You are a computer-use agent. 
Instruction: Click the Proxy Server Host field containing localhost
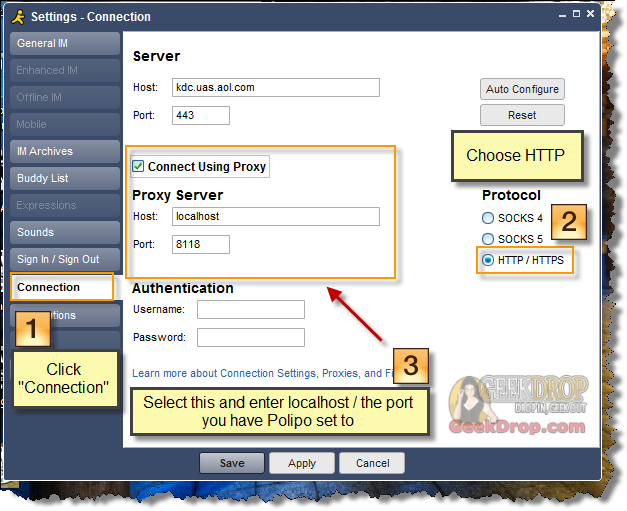tap(275, 216)
